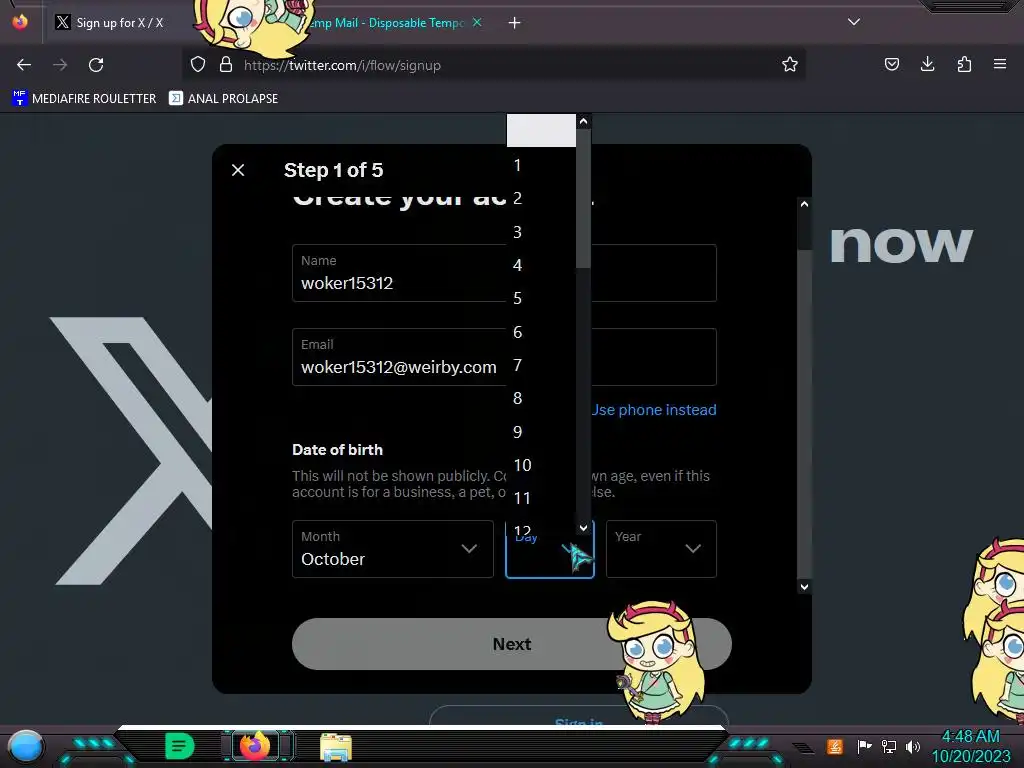This screenshot has width=1024, height=768.
Task: Click dialog scrollbar down arrow
Action: click(805, 586)
